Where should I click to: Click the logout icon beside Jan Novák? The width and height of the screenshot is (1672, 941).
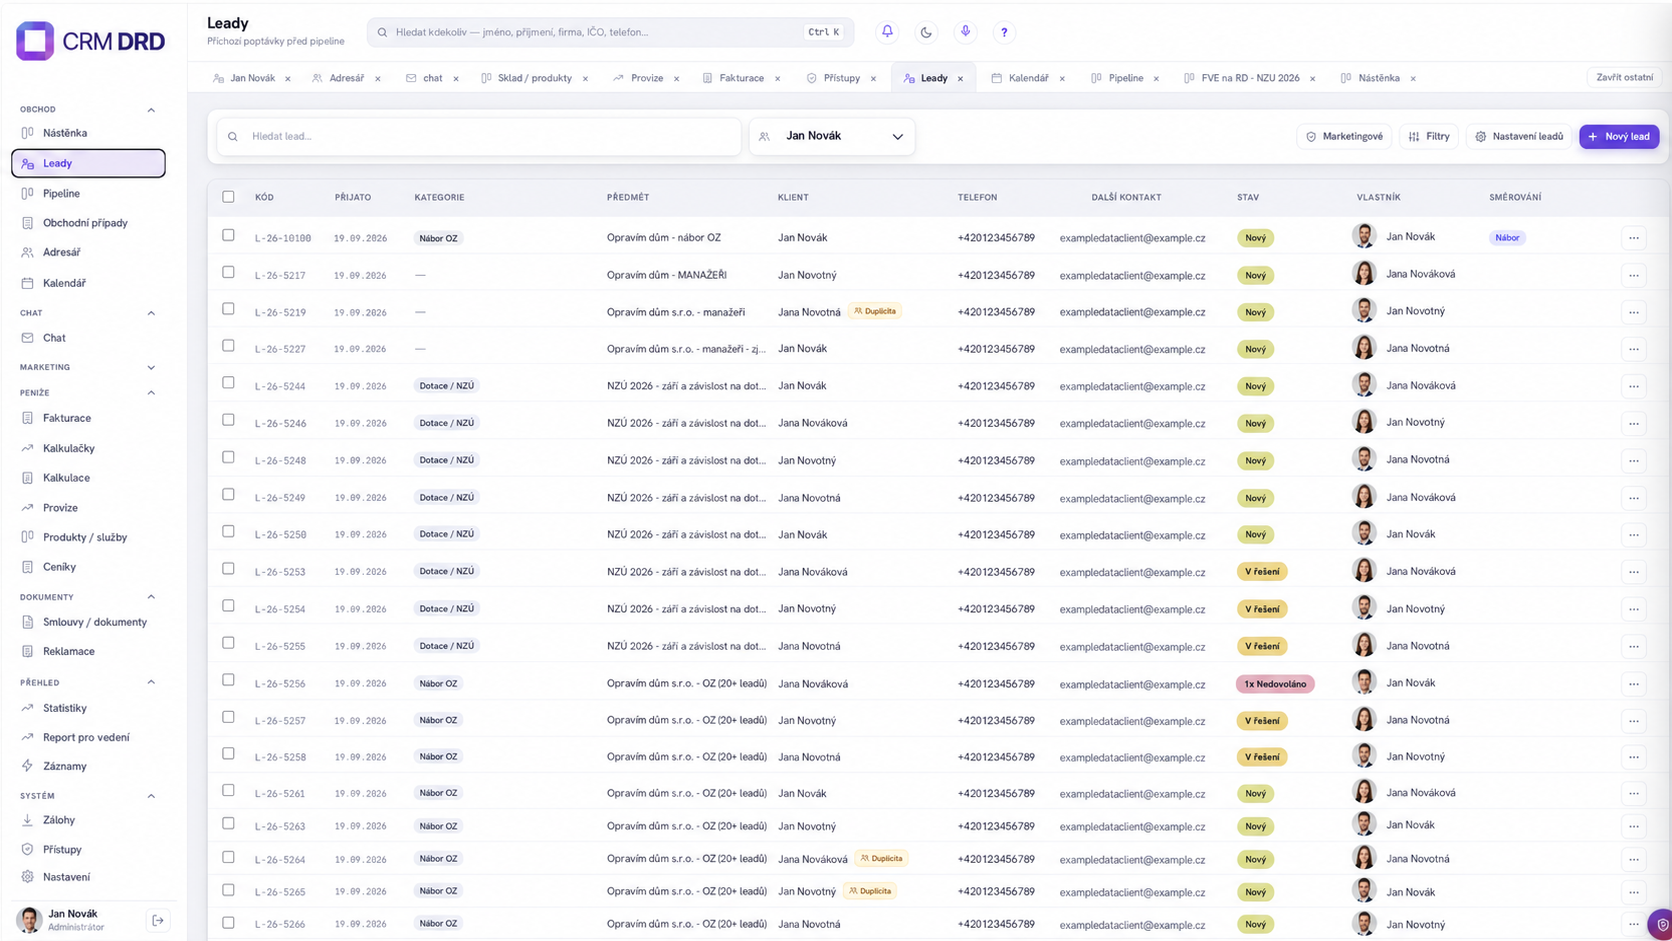click(158, 920)
